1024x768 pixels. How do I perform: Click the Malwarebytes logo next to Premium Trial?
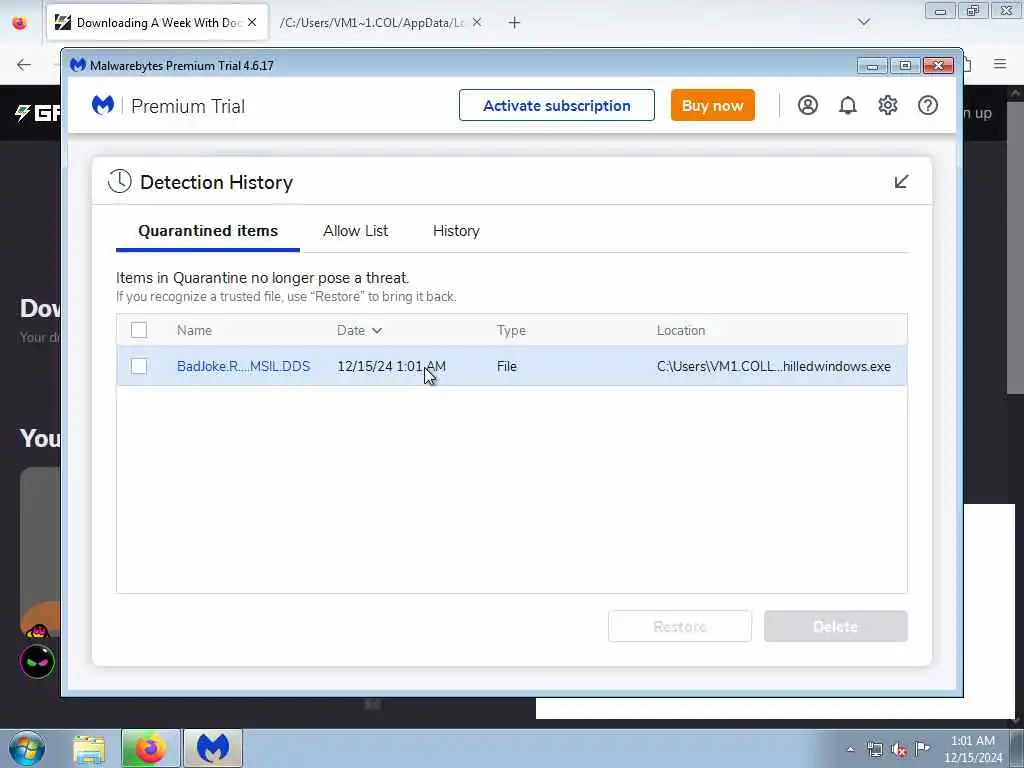[x=103, y=105]
